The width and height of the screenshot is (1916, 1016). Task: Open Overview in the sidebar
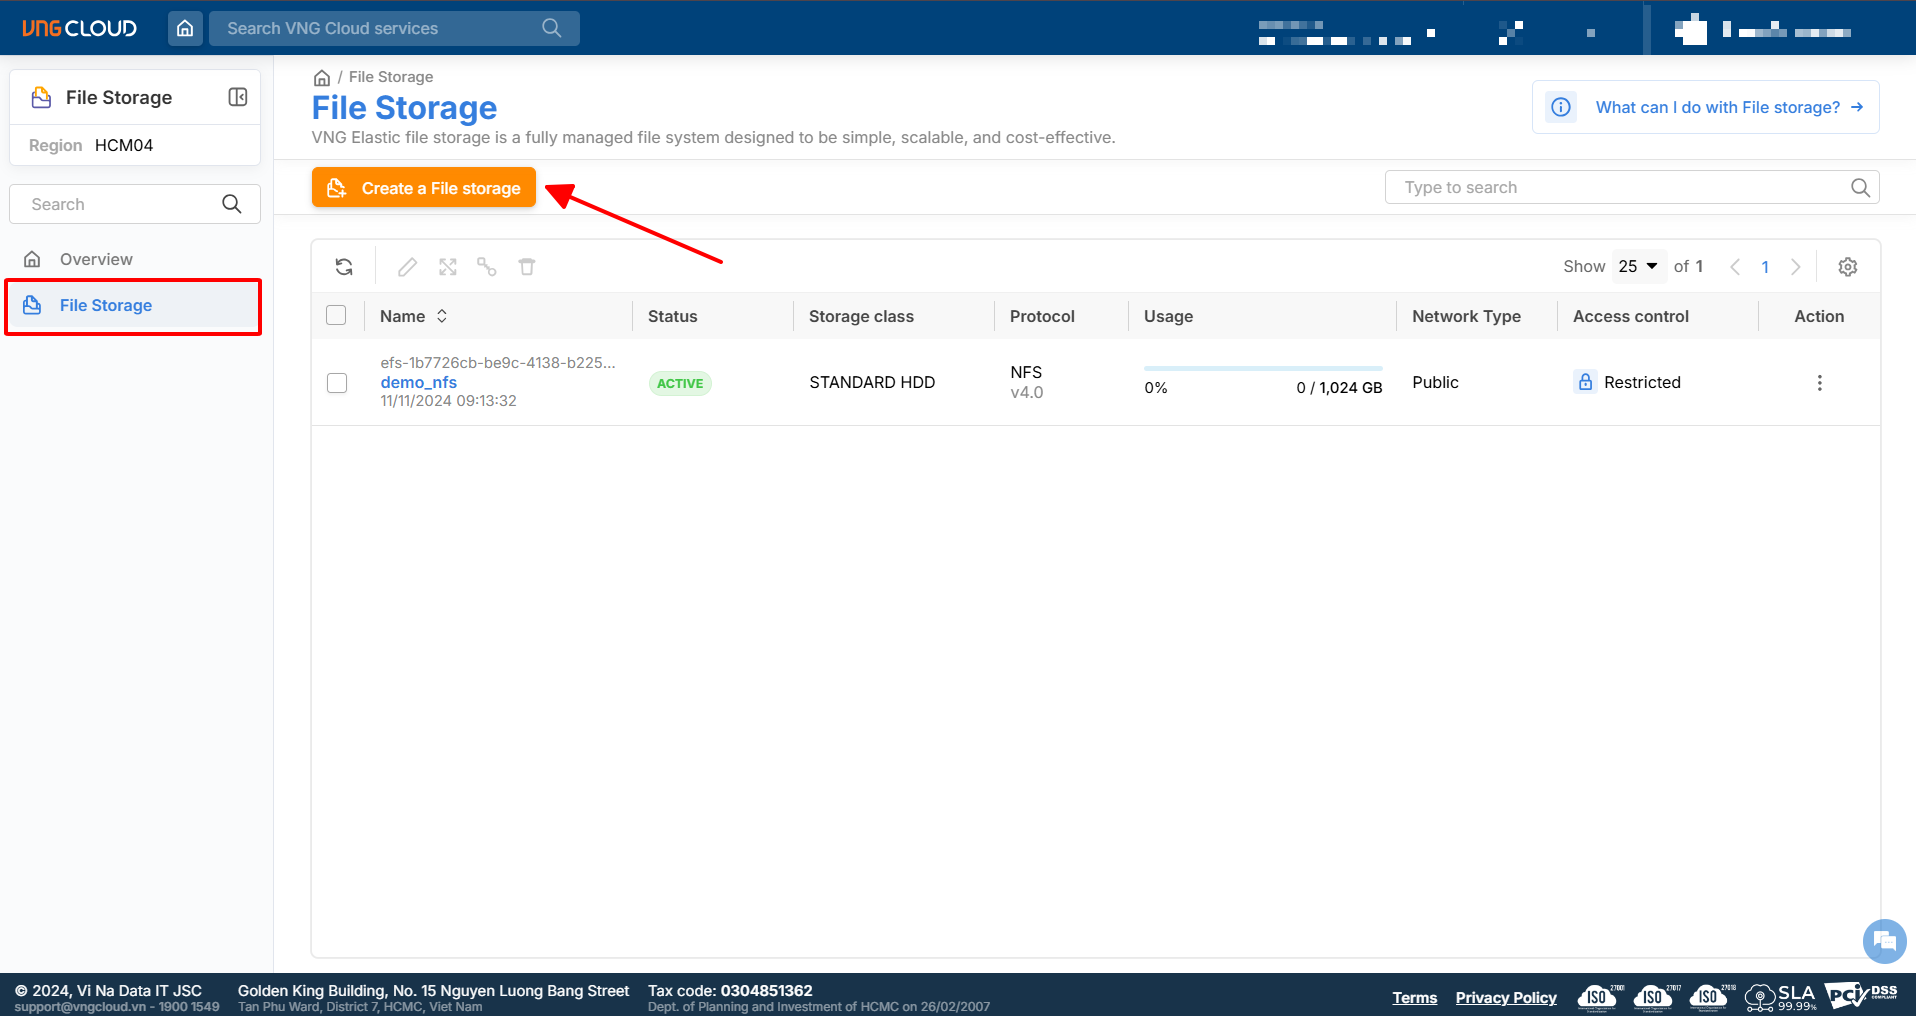96,259
